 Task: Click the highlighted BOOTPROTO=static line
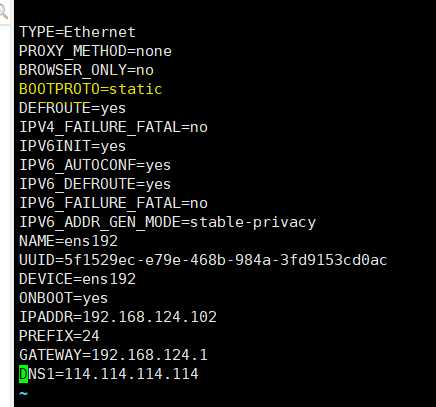tap(91, 89)
